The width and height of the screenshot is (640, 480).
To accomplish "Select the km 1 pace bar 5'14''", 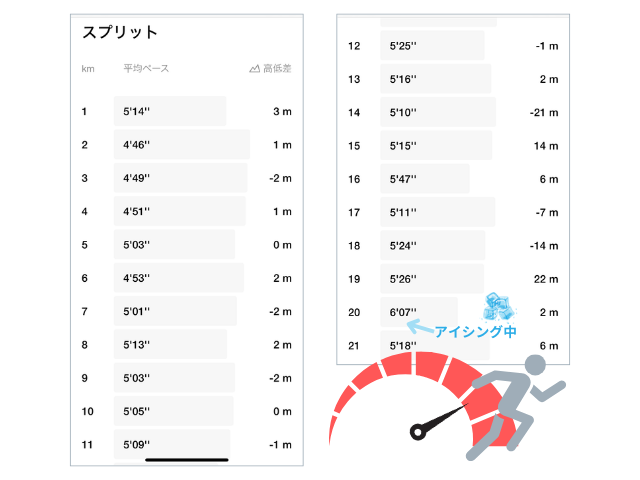I will click(x=170, y=111).
